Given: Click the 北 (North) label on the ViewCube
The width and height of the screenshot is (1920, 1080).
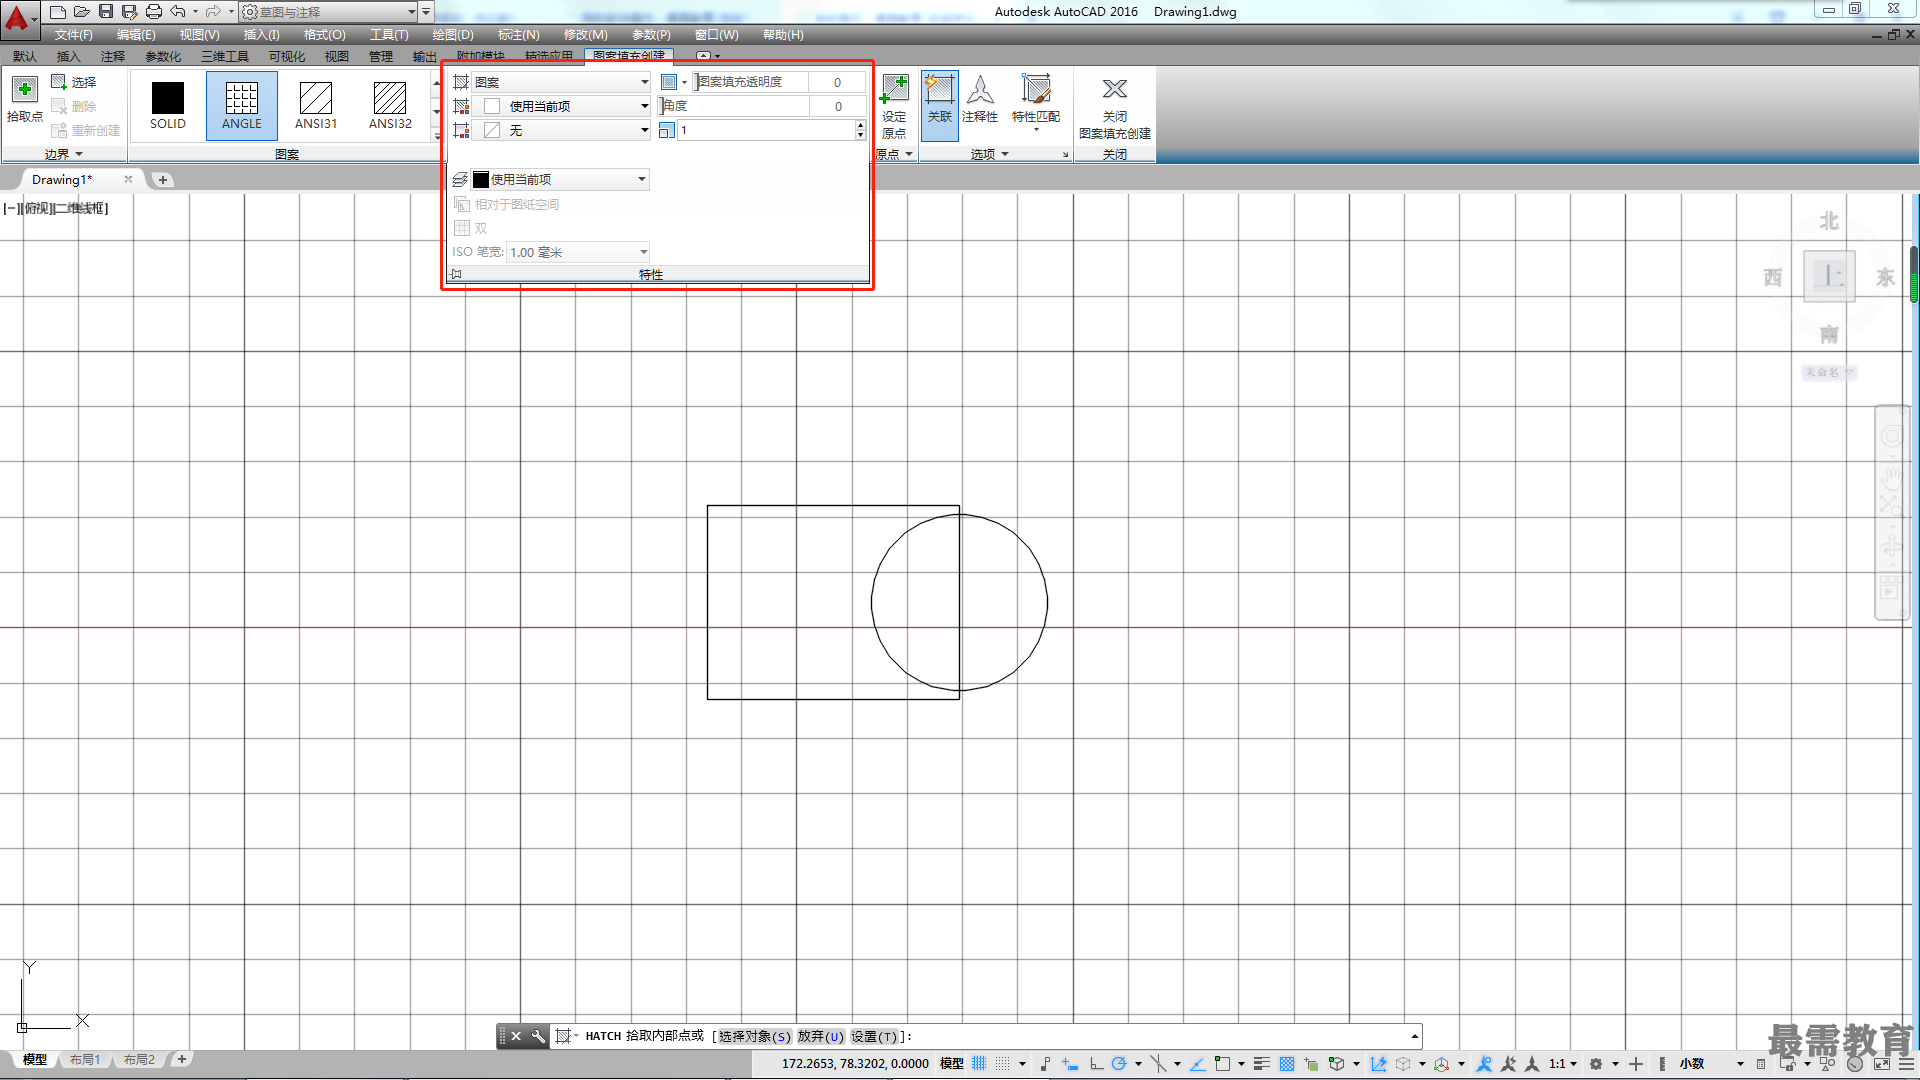Looking at the screenshot, I should tap(1829, 221).
